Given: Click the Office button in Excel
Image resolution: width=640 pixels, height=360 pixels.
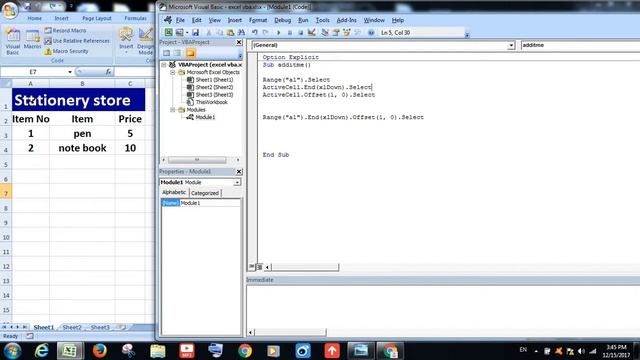Looking at the screenshot, I should pos(9,10).
